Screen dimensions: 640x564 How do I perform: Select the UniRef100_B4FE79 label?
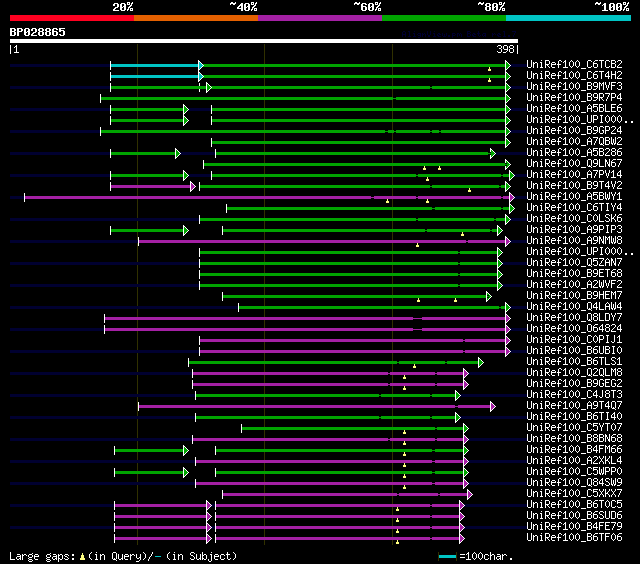[x=574, y=527]
